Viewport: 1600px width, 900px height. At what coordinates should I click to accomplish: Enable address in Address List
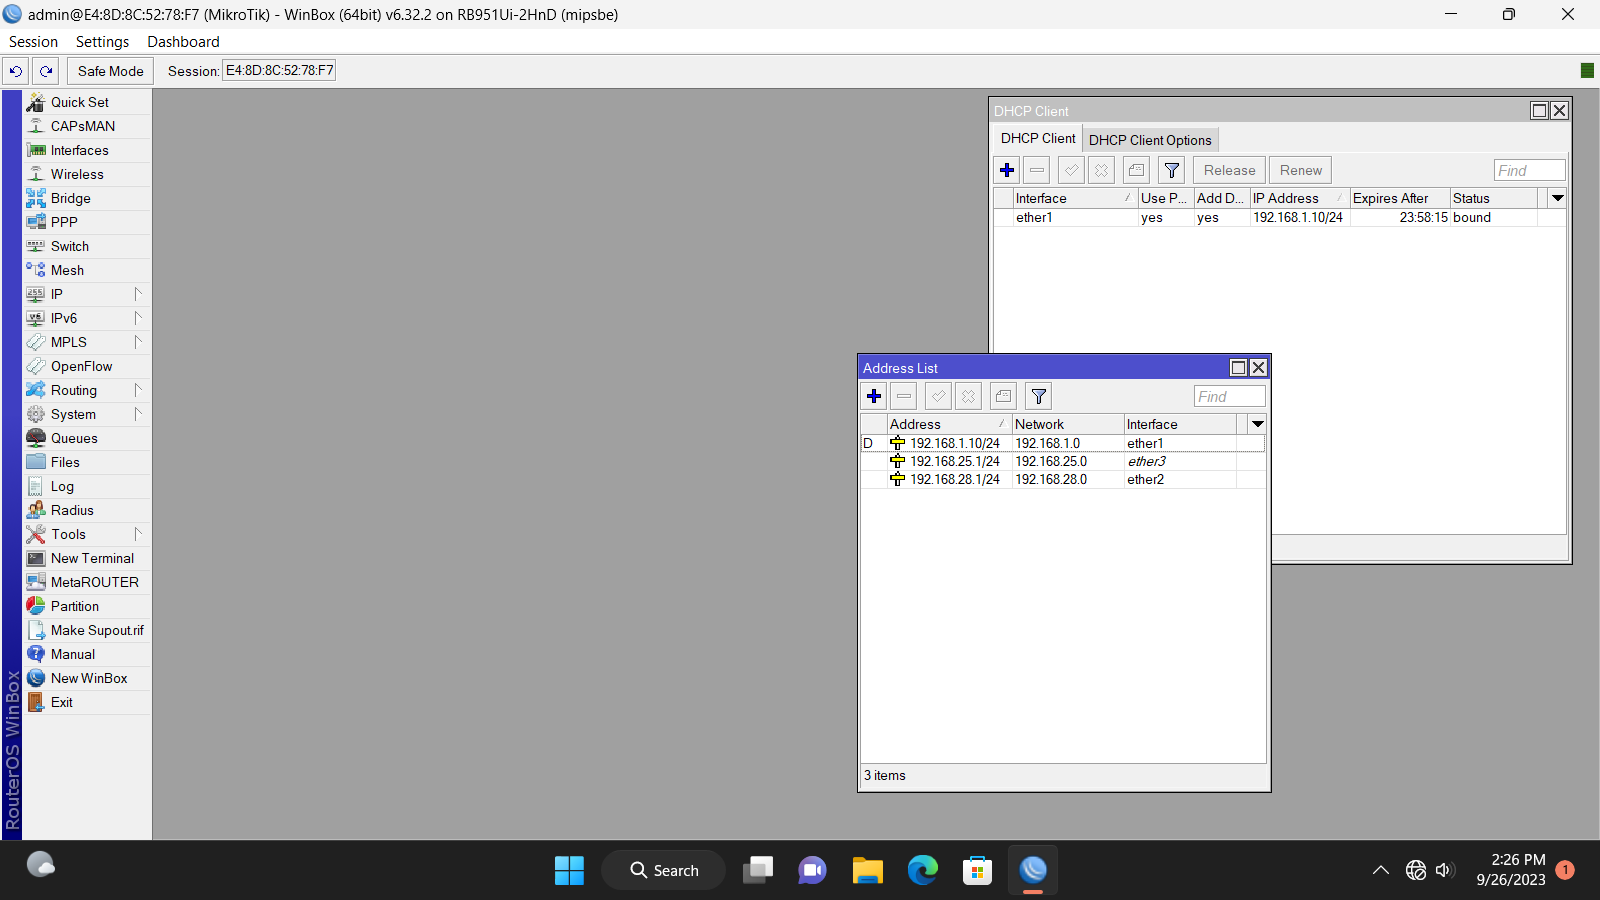pos(938,396)
